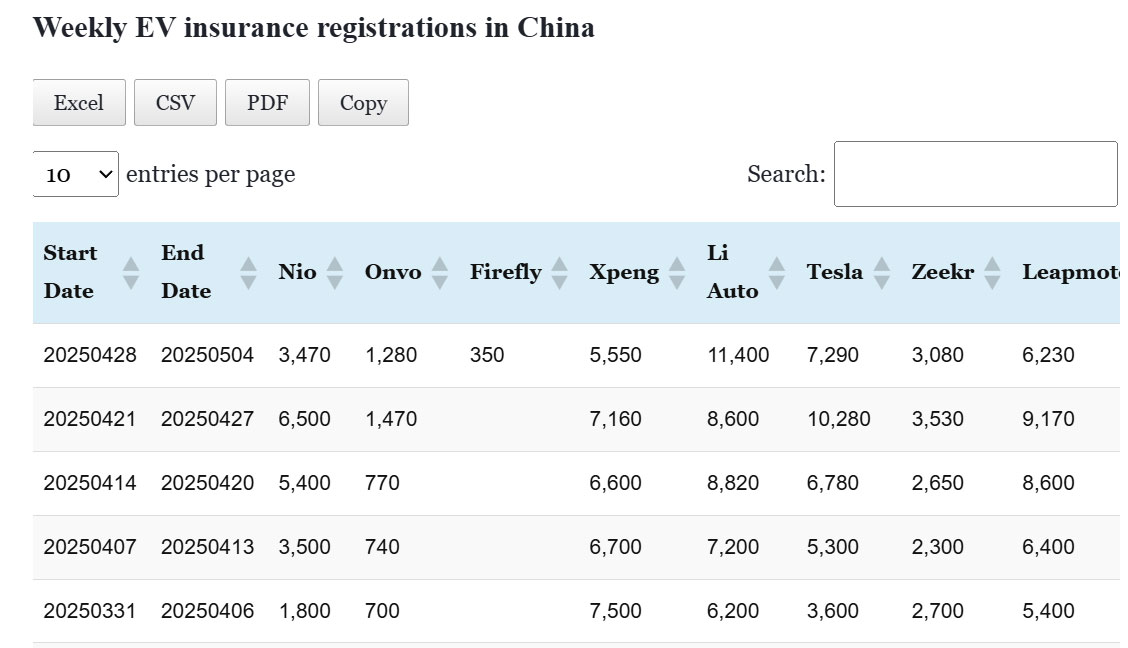Click the Nio column sort arrows
Viewport: 1128px width, 648px height.
point(334,272)
